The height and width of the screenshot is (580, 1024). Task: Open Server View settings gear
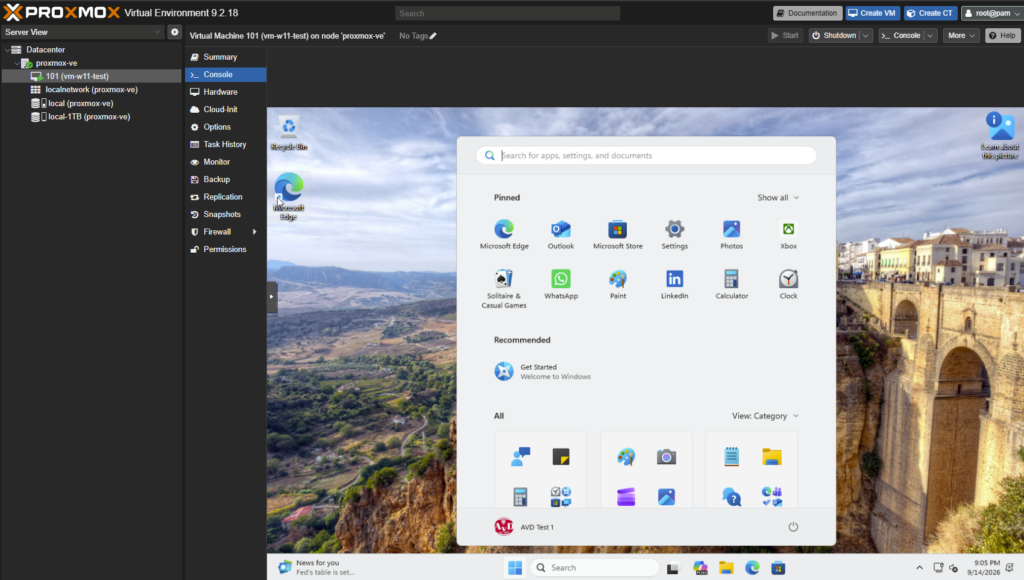[x=174, y=31]
